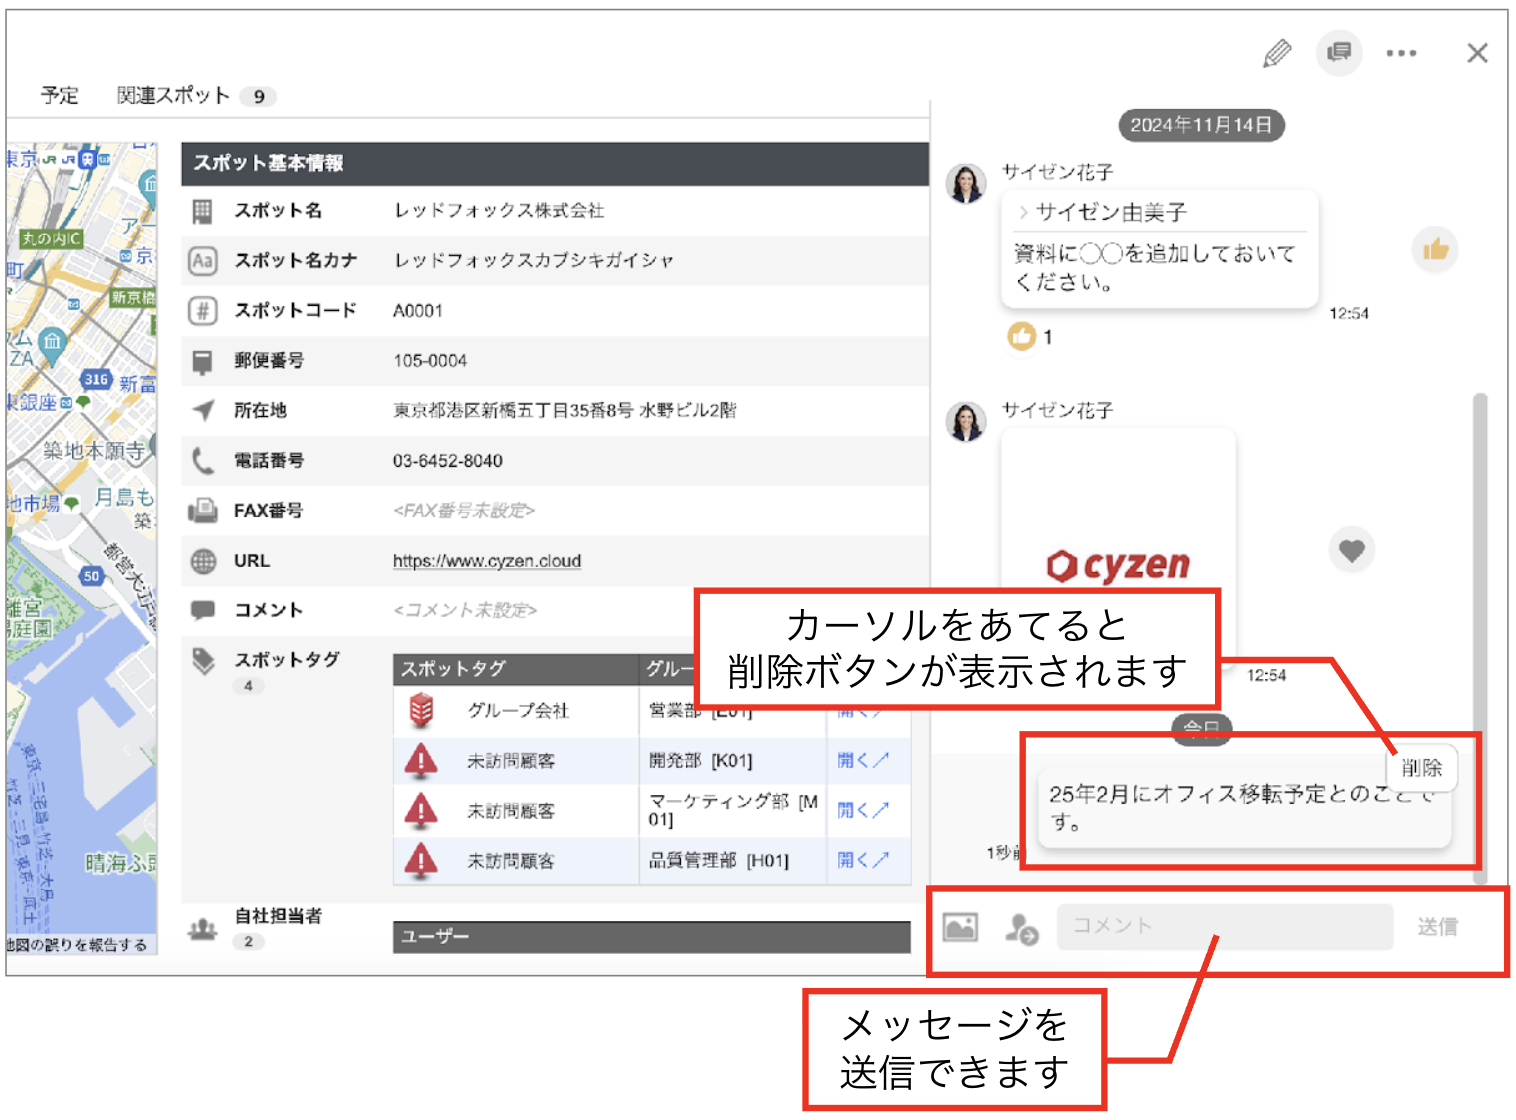Focus the コメント input field

[x=1224, y=927]
